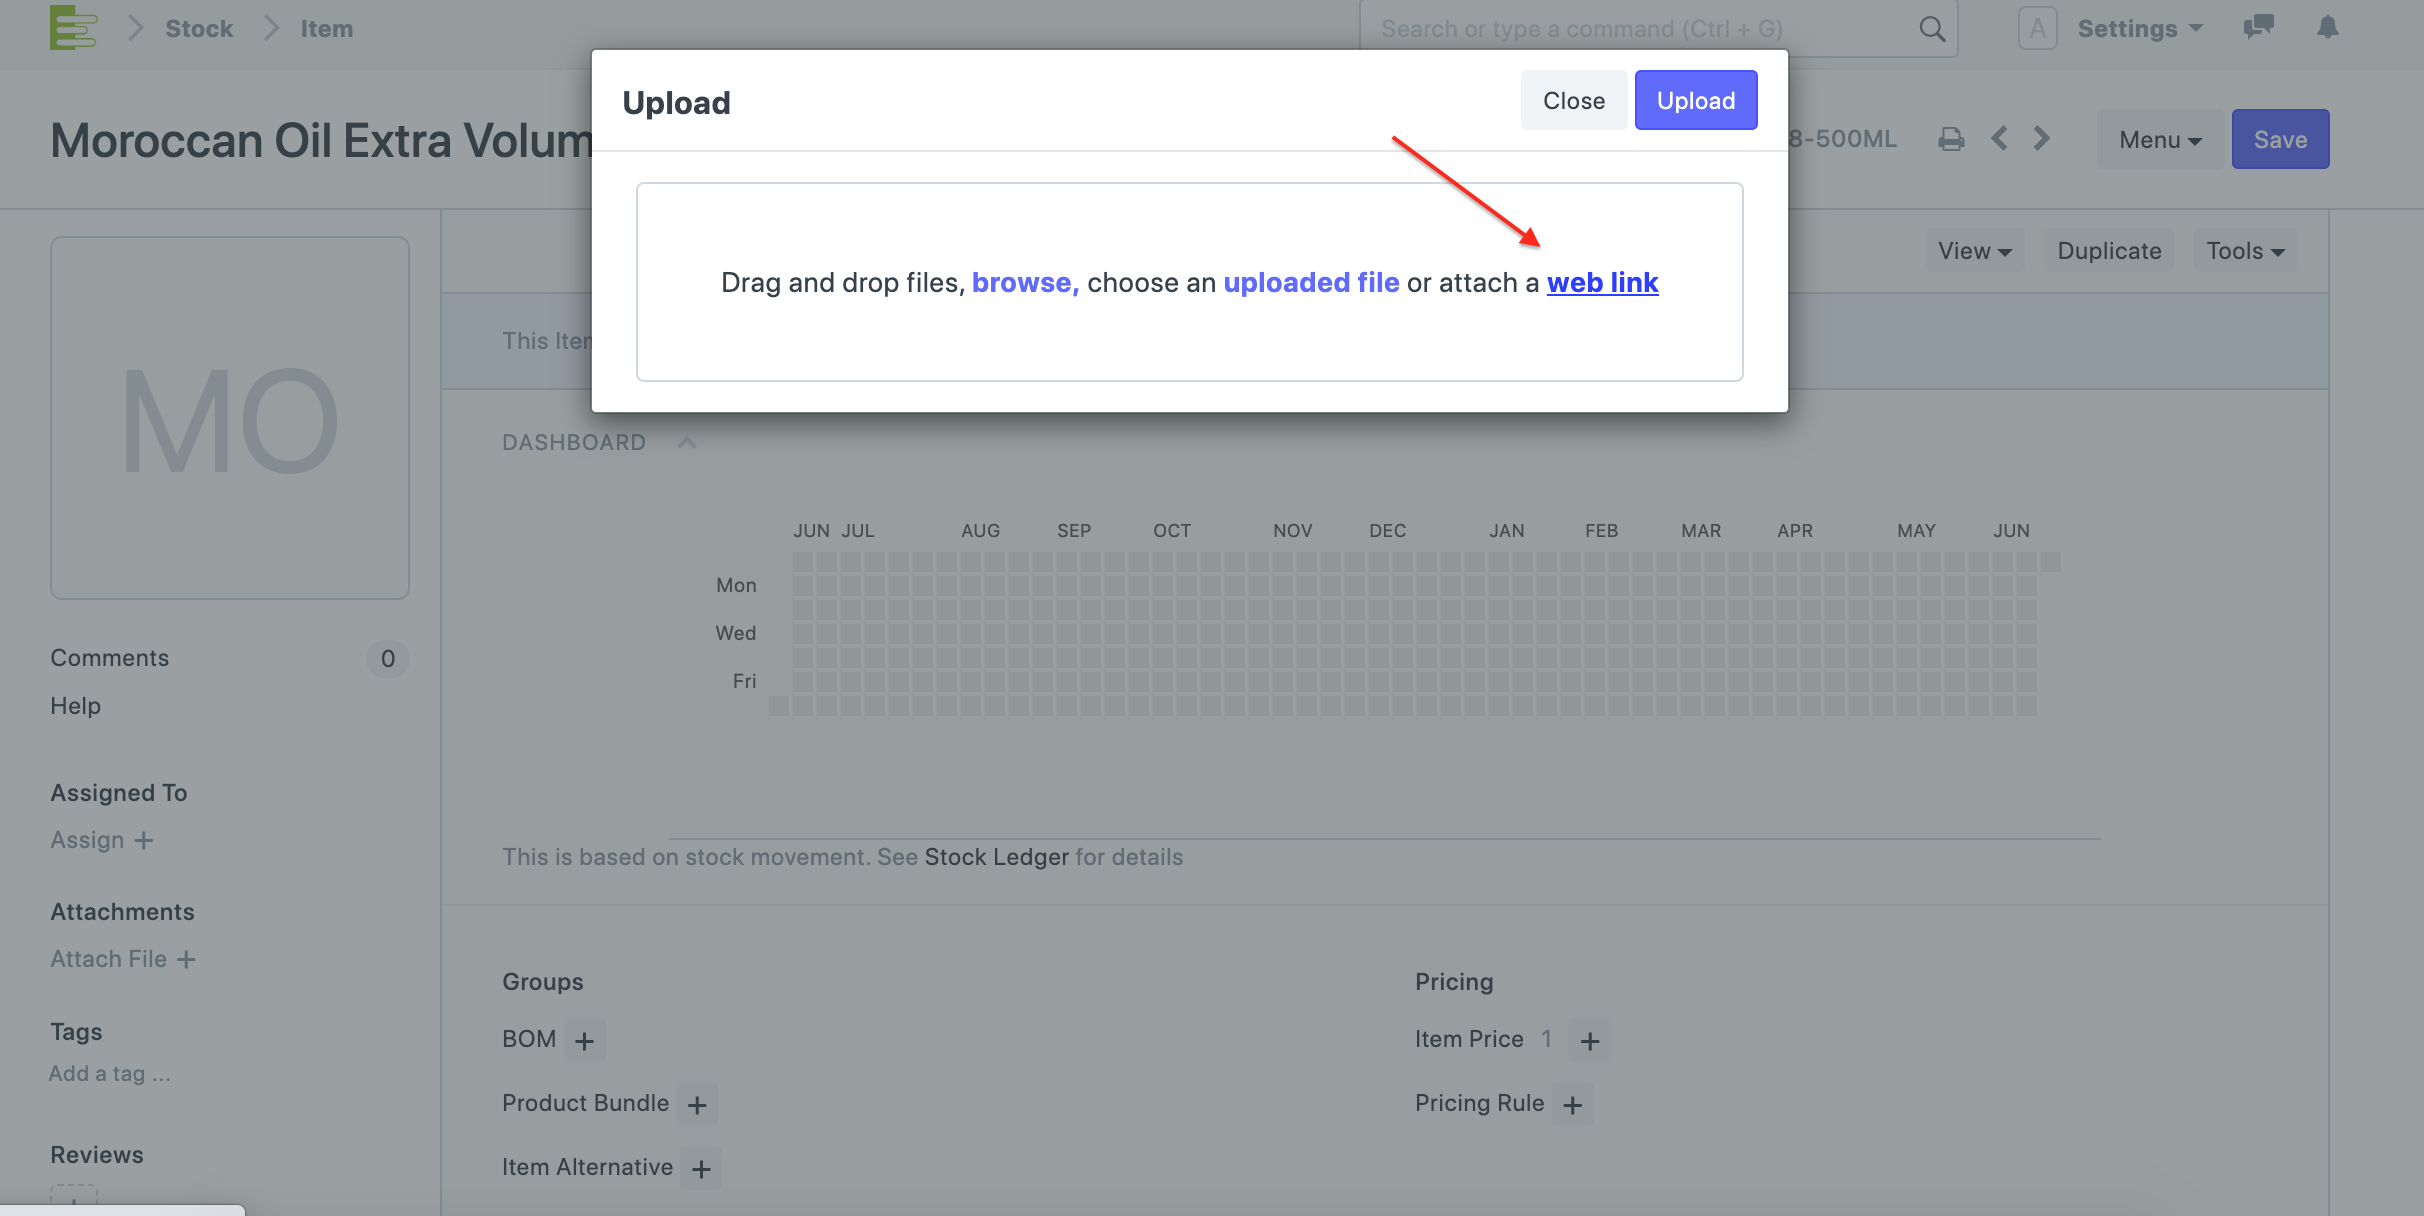
Task: Click the uploaded file link
Action: pyautogui.click(x=1311, y=283)
